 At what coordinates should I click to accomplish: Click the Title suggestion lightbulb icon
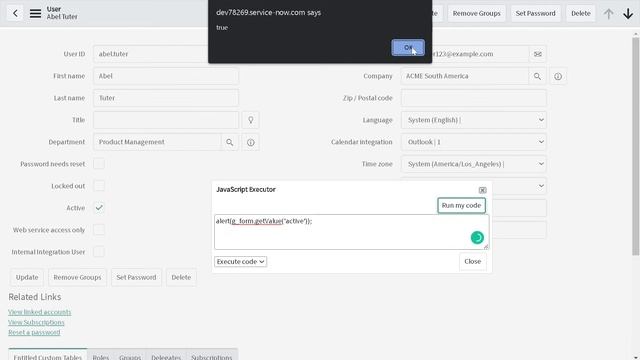251,120
